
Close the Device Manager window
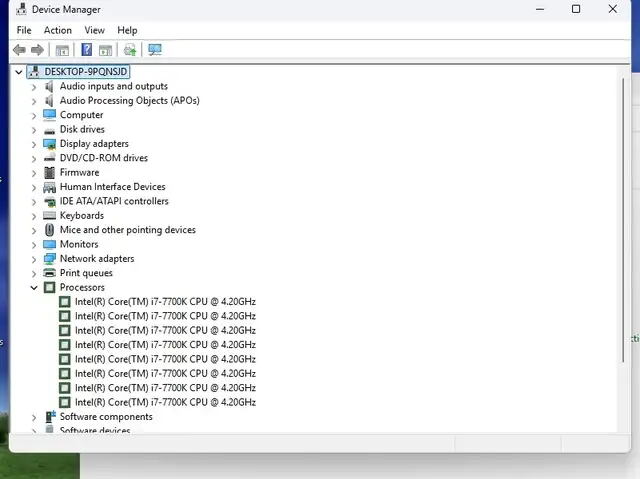[x=613, y=9]
